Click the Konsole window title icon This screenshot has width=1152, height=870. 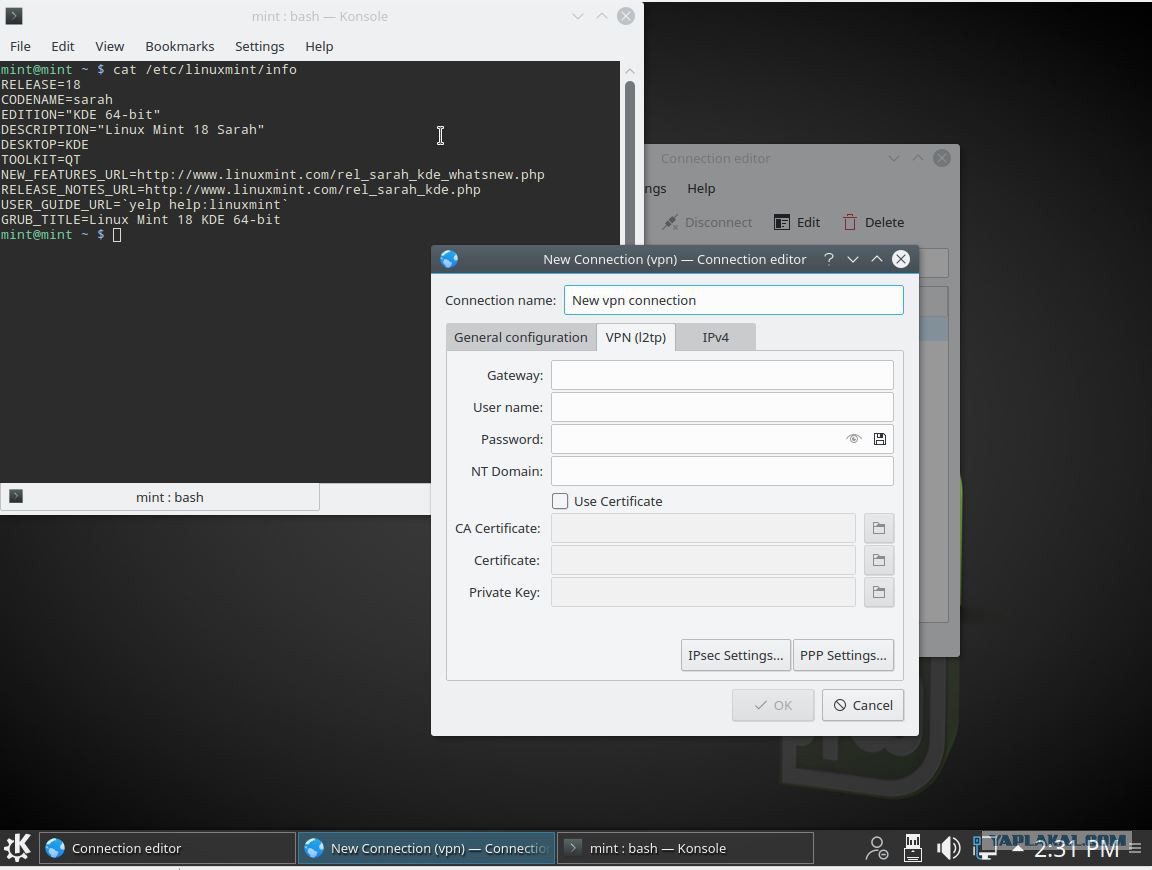pyautogui.click(x=14, y=15)
